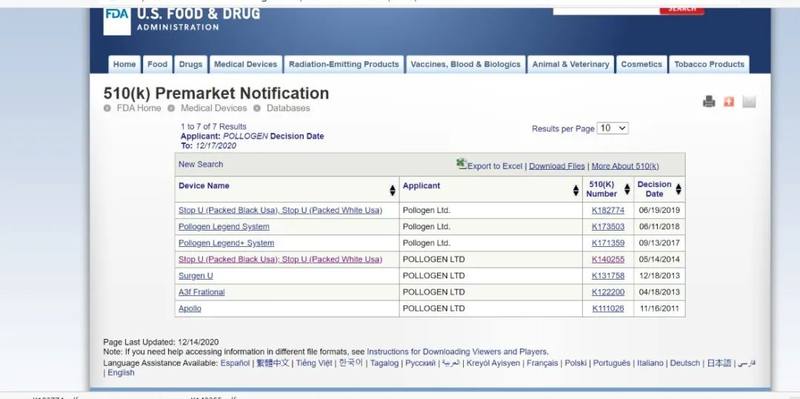Open 510(k) number K182774

point(608,210)
